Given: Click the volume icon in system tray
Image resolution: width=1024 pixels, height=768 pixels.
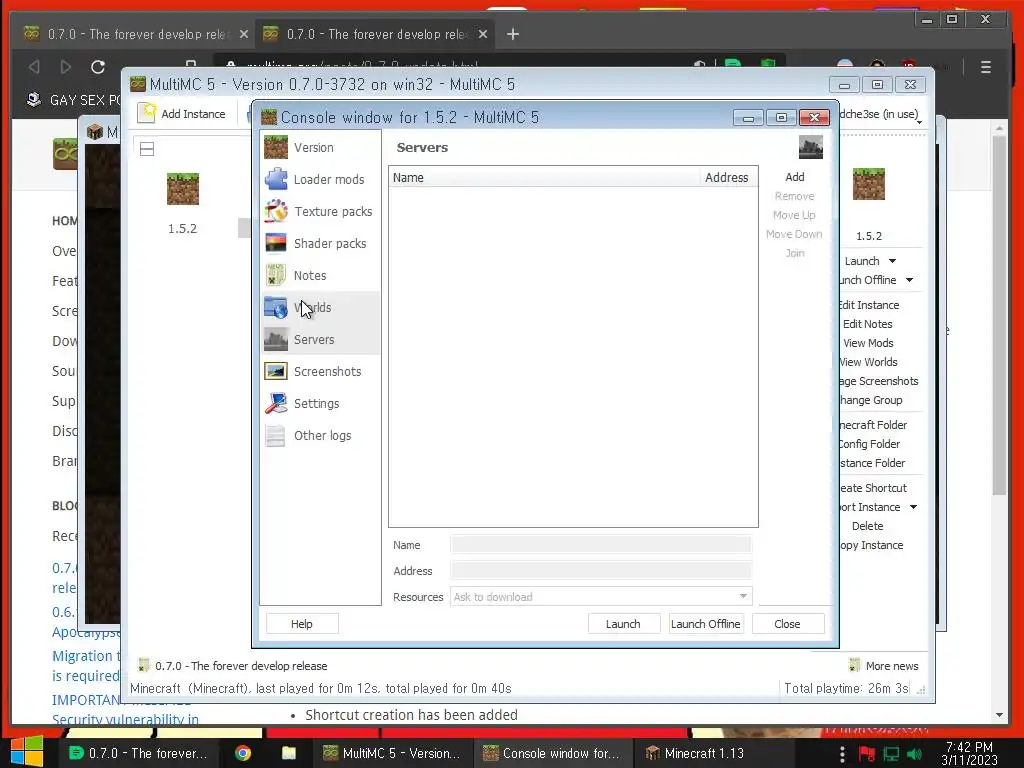Looking at the screenshot, I should pyautogui.click(x=914, y=754).
